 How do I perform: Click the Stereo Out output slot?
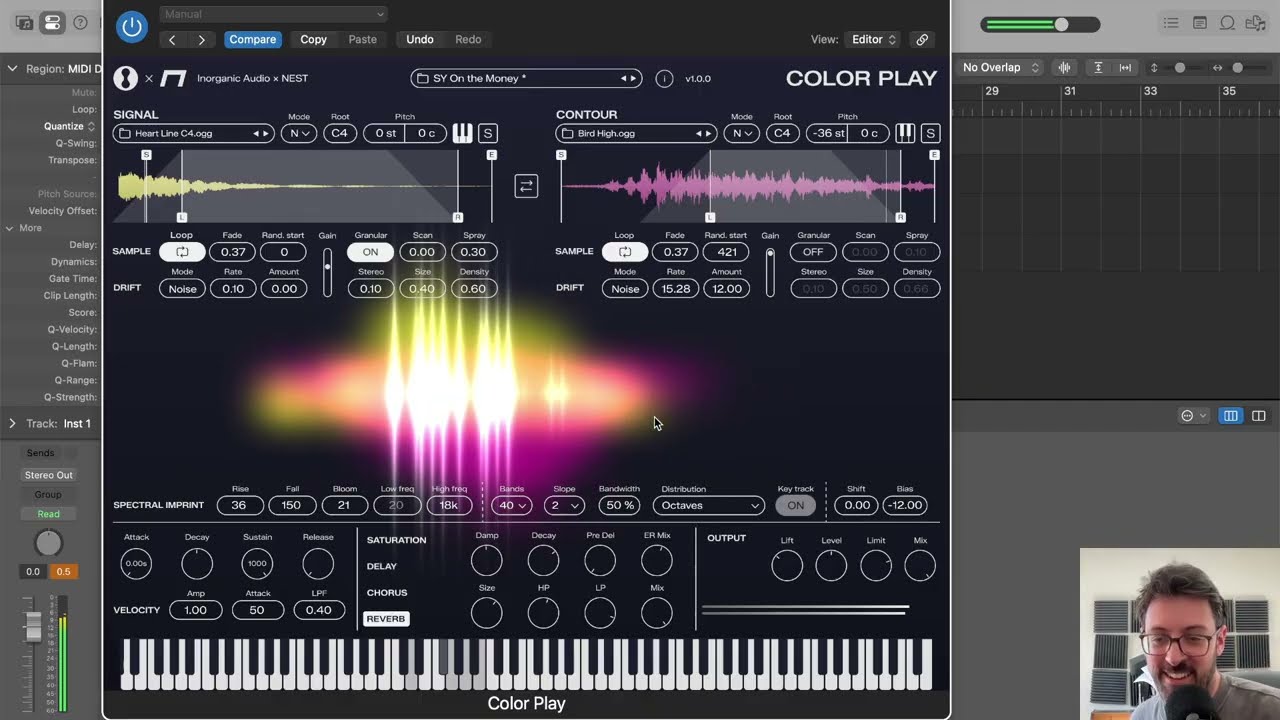pyautogui.click(x=48, y=475)
